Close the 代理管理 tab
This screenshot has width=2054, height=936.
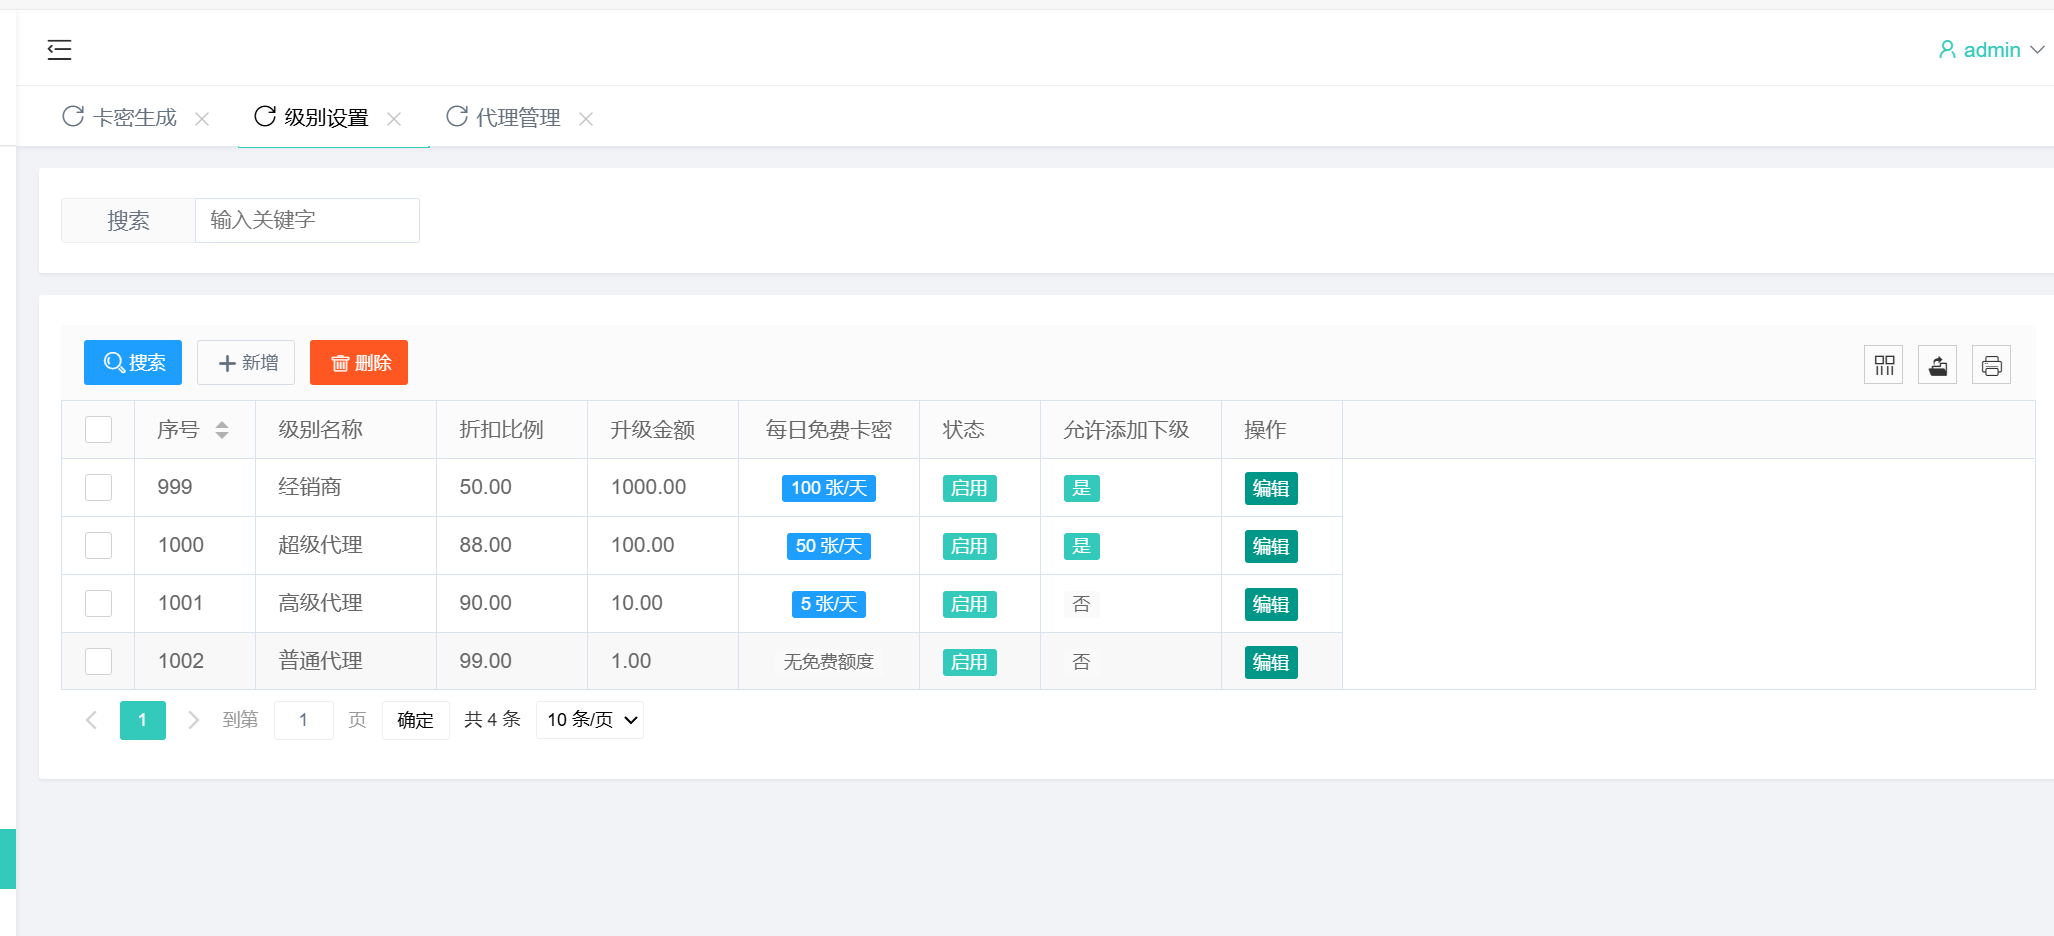pyautogui.click(x=586, y=119)
